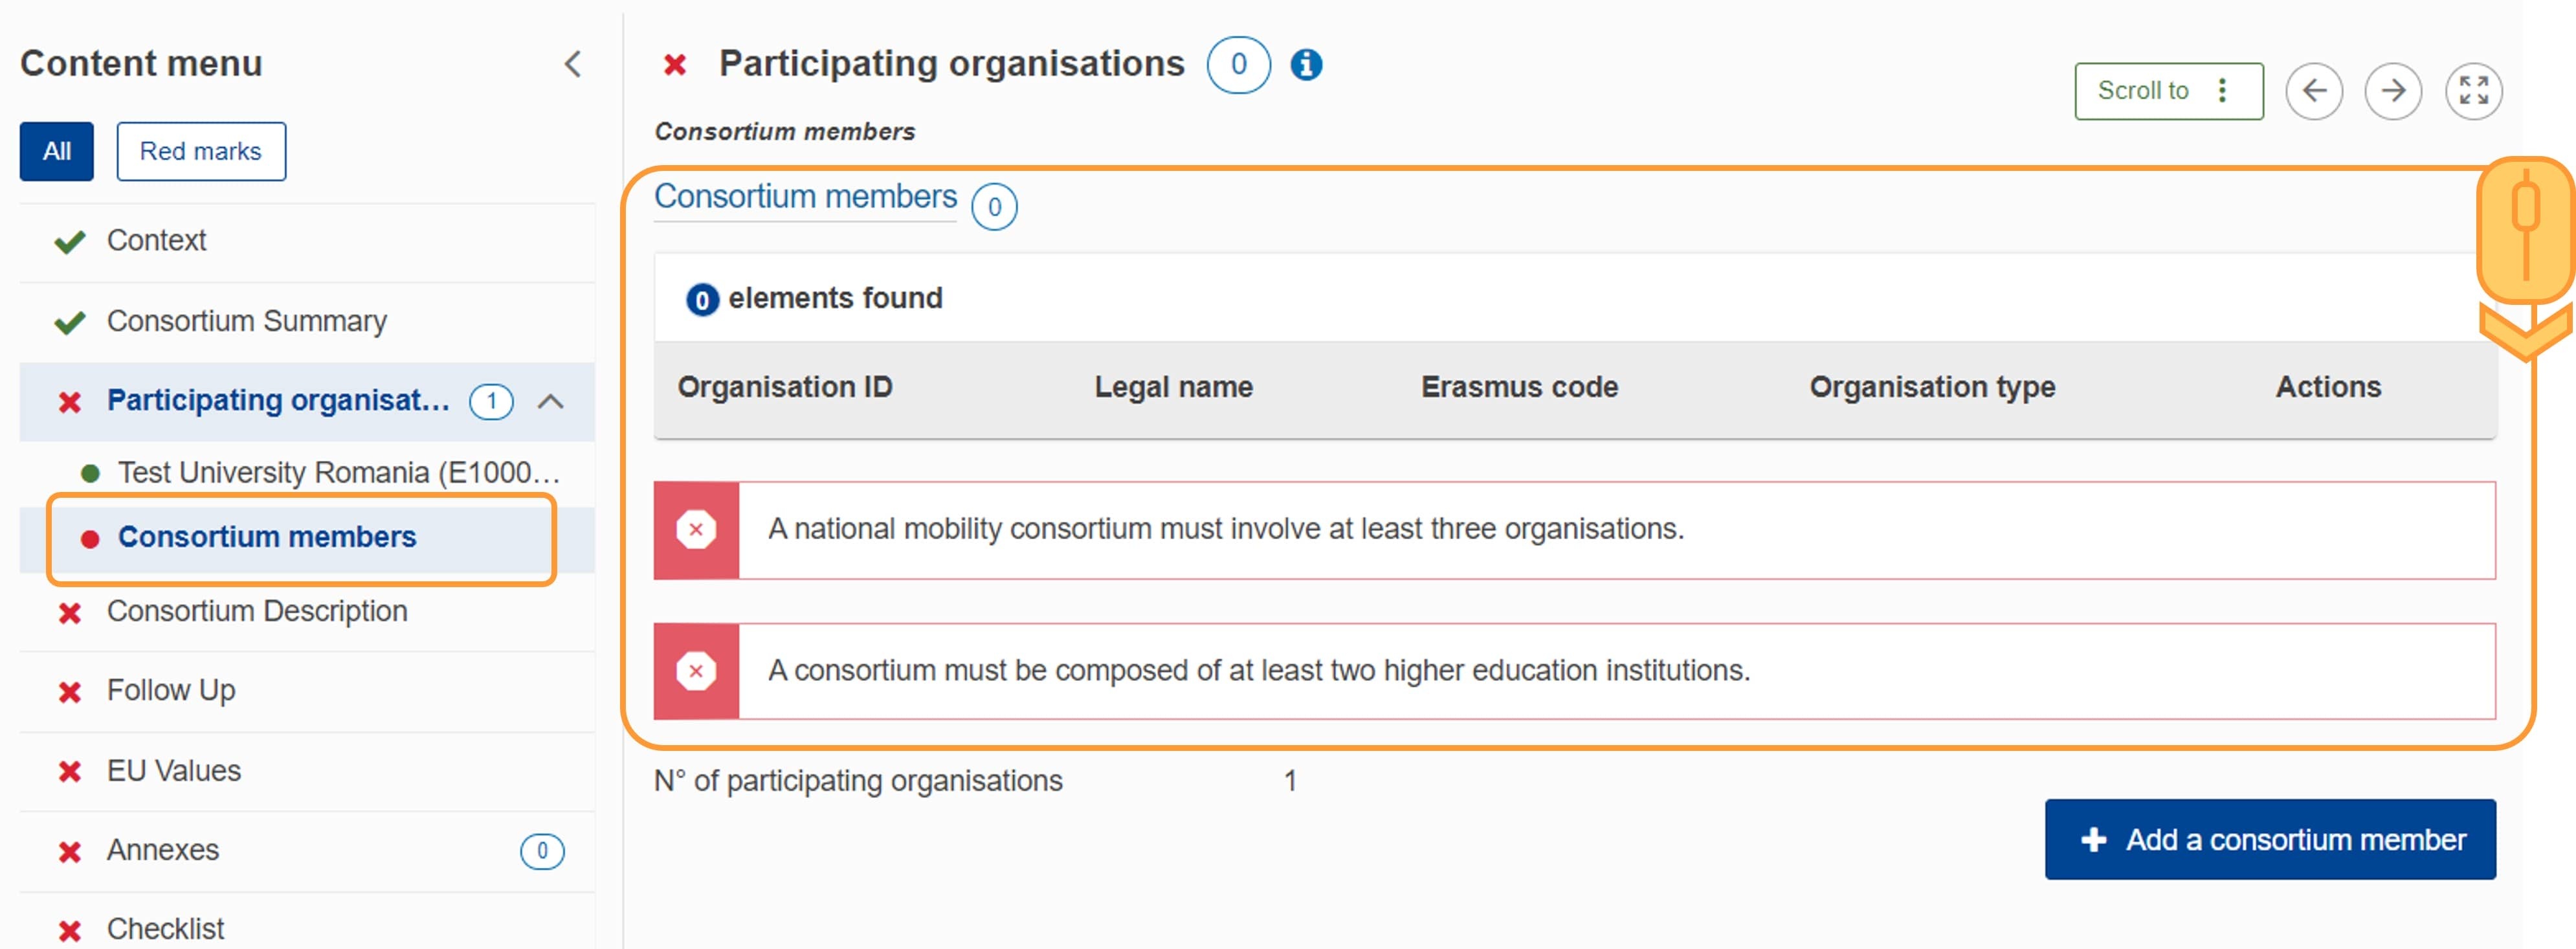2576x949 pixels.
Task: Click the Annexes count badge in the menu
Action: (542, 851)
